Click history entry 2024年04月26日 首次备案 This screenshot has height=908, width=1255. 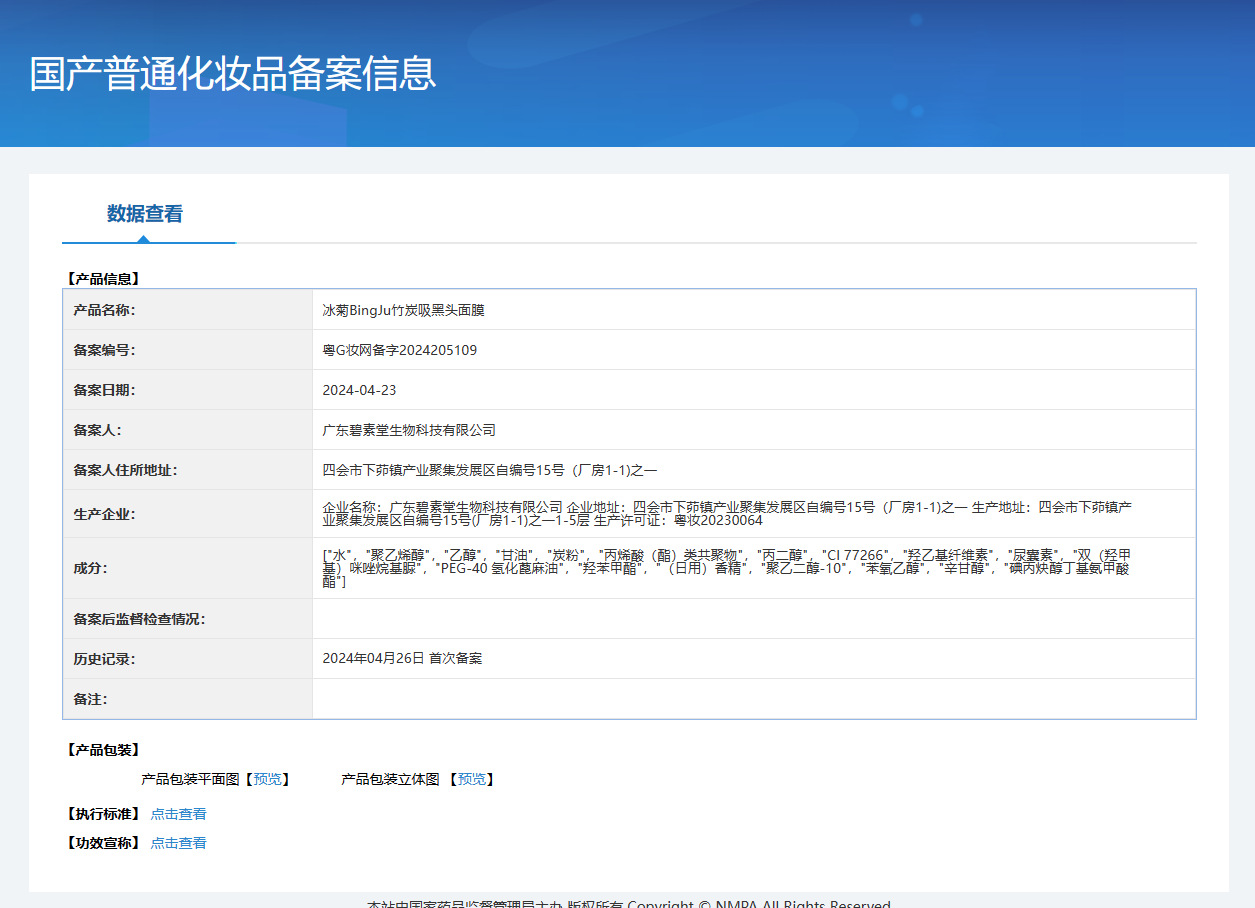coord(402,659)
